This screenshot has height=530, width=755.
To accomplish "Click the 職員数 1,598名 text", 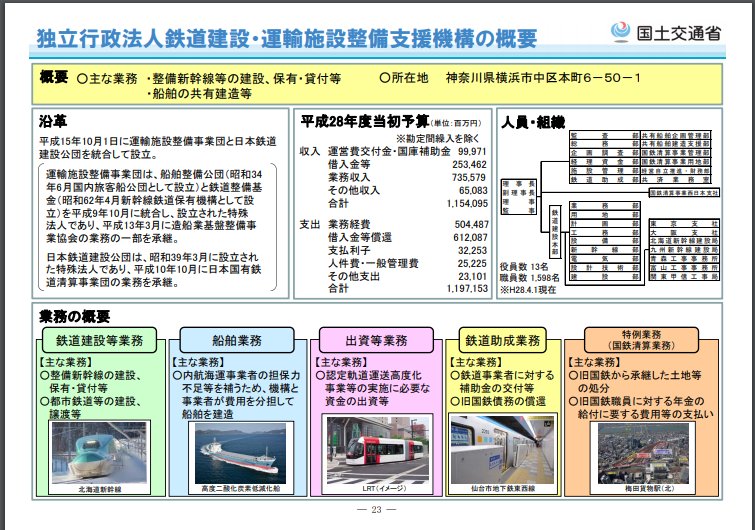I will [530, 278].
